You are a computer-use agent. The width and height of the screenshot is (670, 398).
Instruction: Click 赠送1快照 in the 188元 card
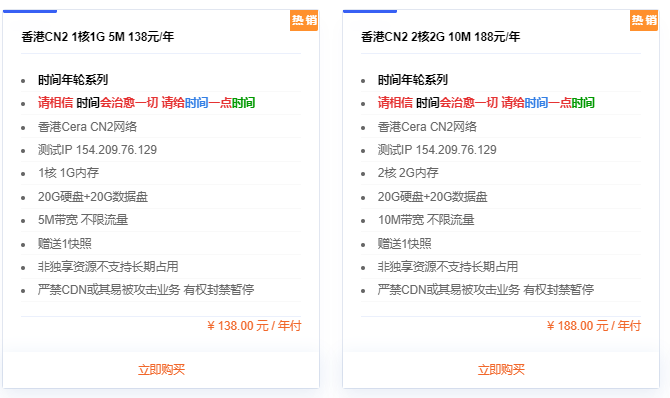click(404, 244)
